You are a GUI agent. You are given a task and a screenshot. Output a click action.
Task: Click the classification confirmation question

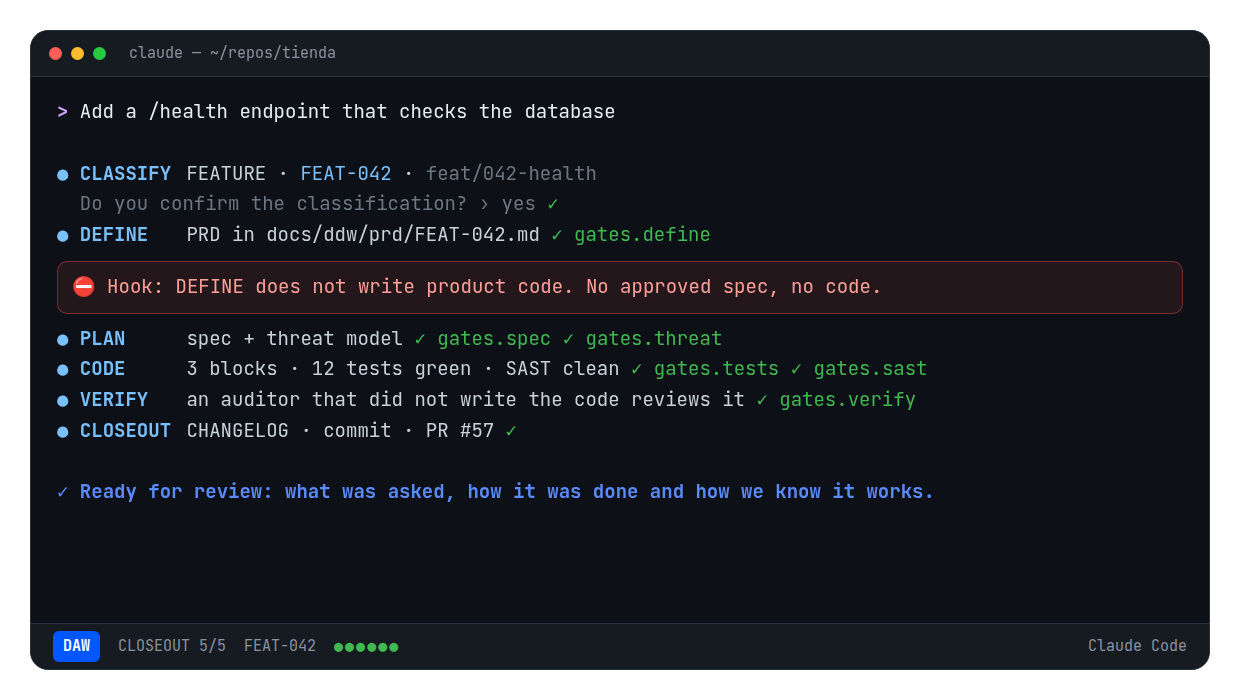click(273, 204)
